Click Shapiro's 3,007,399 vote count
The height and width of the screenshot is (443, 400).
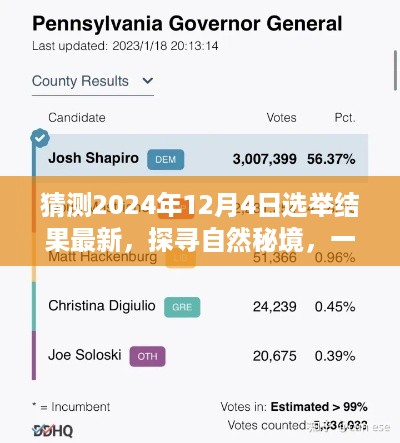click(265, 159)
